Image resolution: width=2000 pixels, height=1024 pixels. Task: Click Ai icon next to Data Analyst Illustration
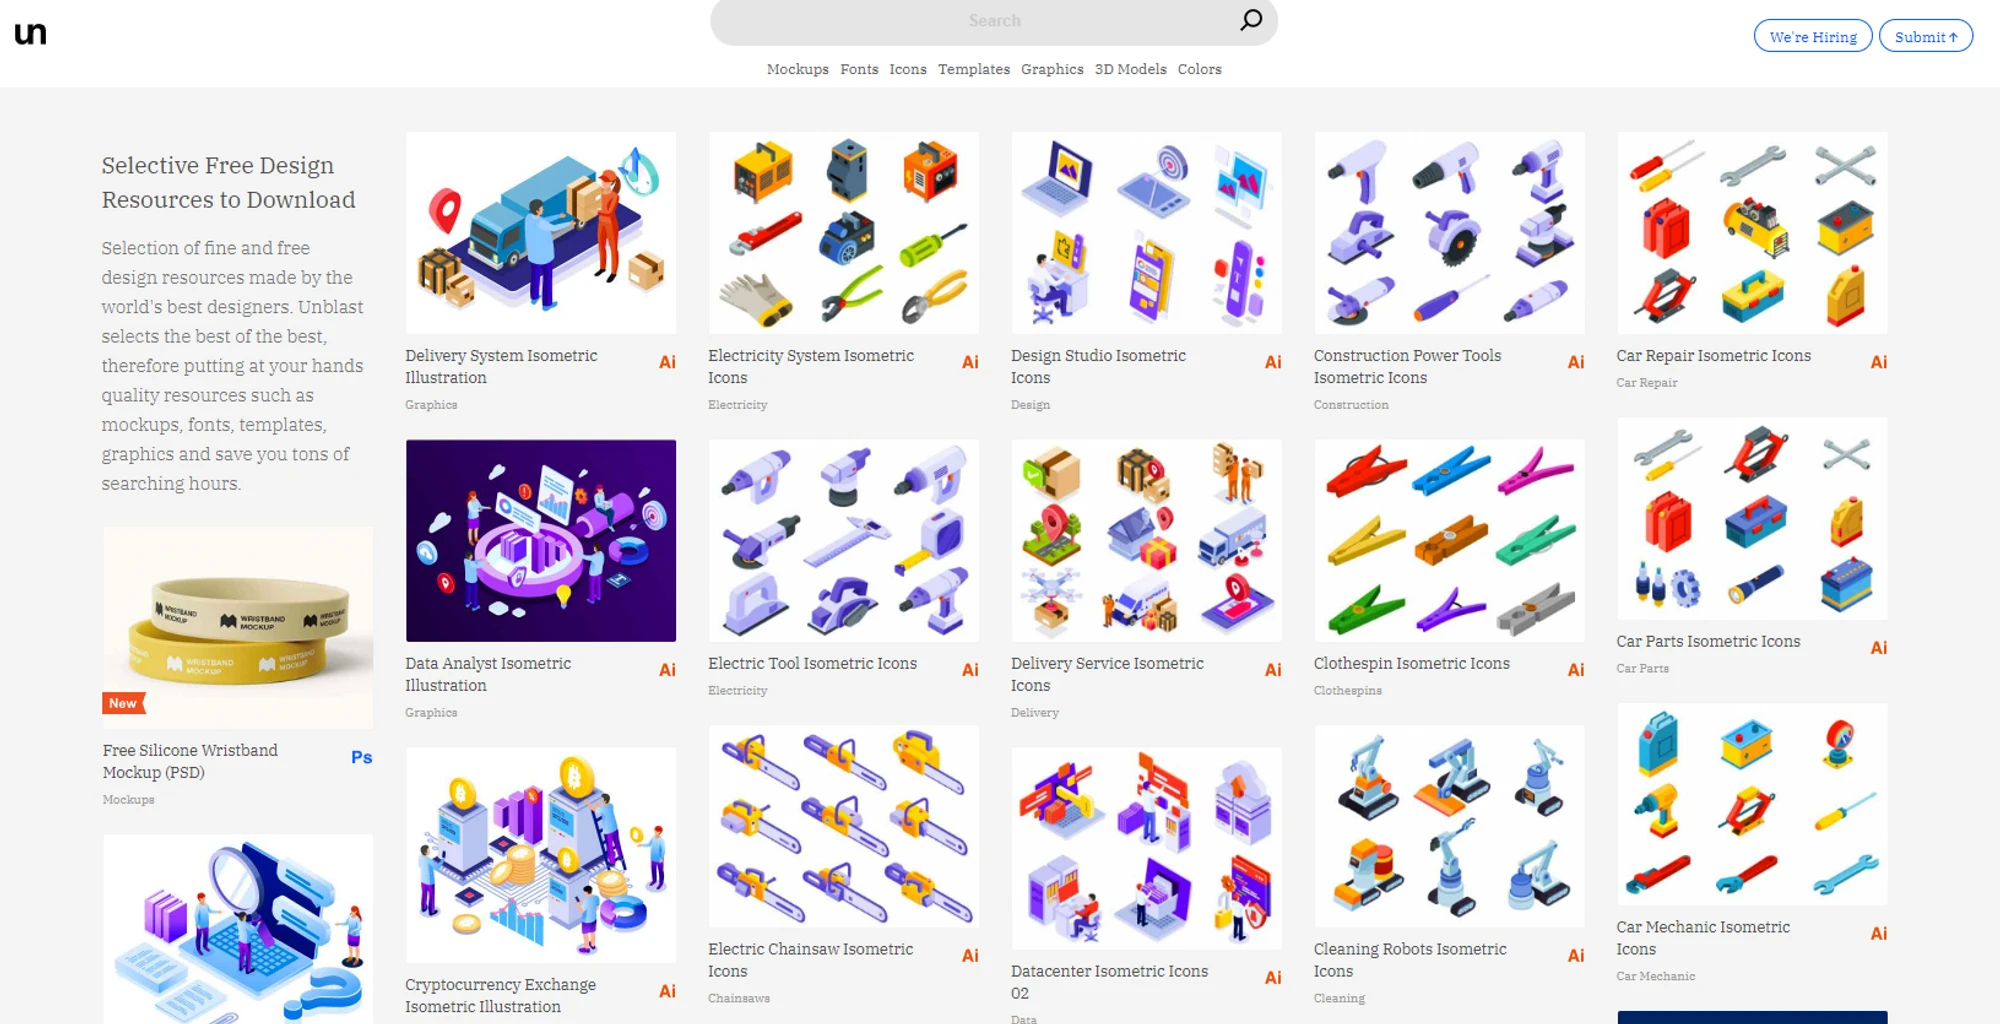click(x=667, y=670)
